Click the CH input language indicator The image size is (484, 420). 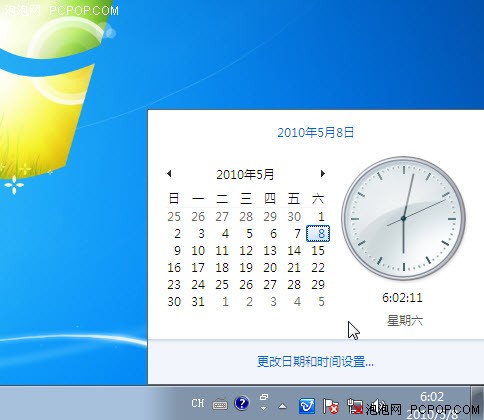[198, 403]
